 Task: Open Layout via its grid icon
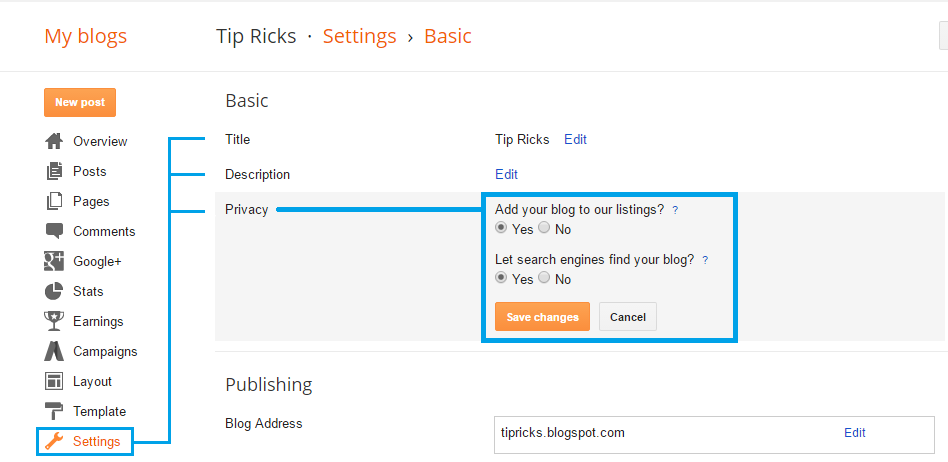pyautogui.click(x=54, y=382)
